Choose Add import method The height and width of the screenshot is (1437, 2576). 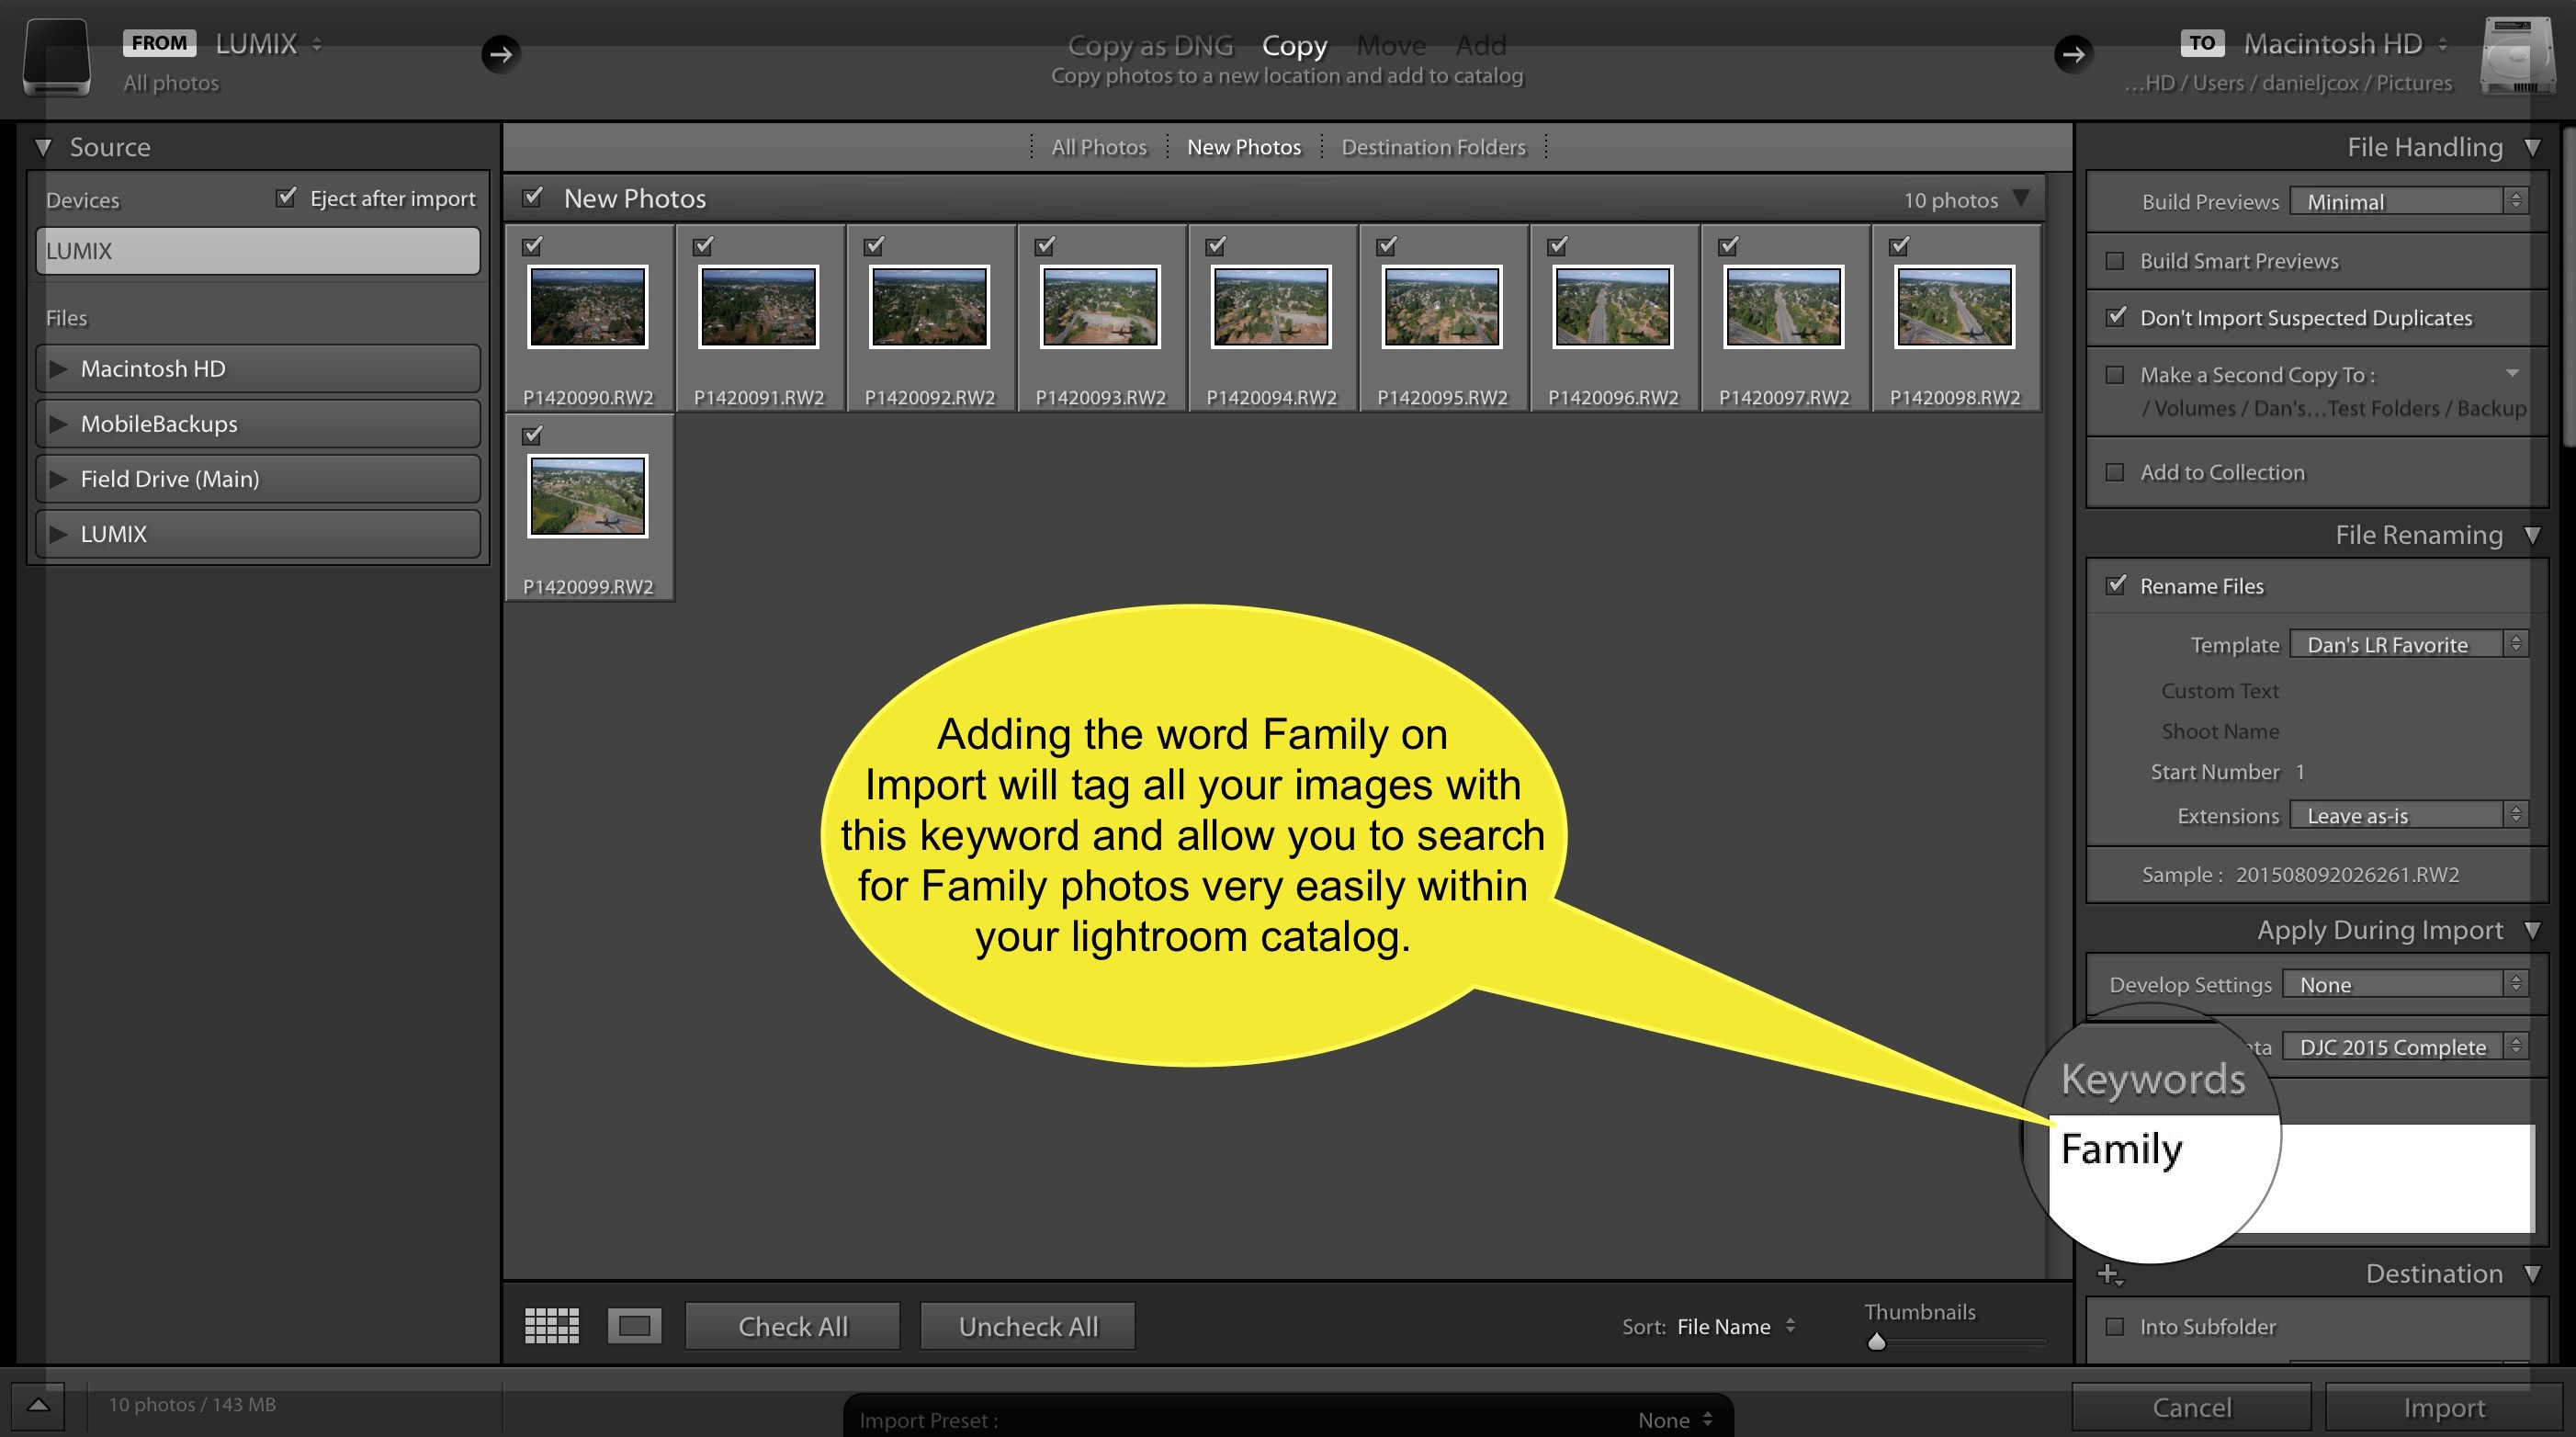[1480, 45]
